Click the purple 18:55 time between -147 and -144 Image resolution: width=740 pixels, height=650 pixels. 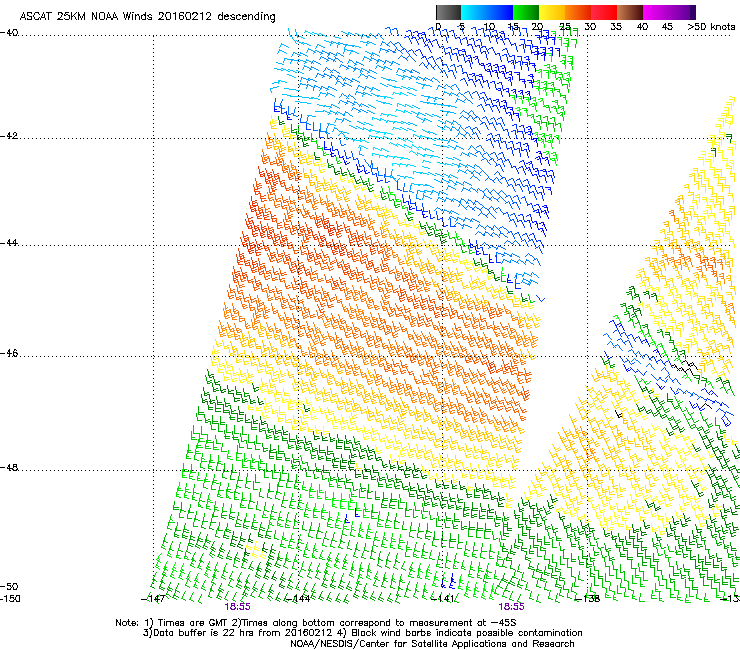[237, 607]
